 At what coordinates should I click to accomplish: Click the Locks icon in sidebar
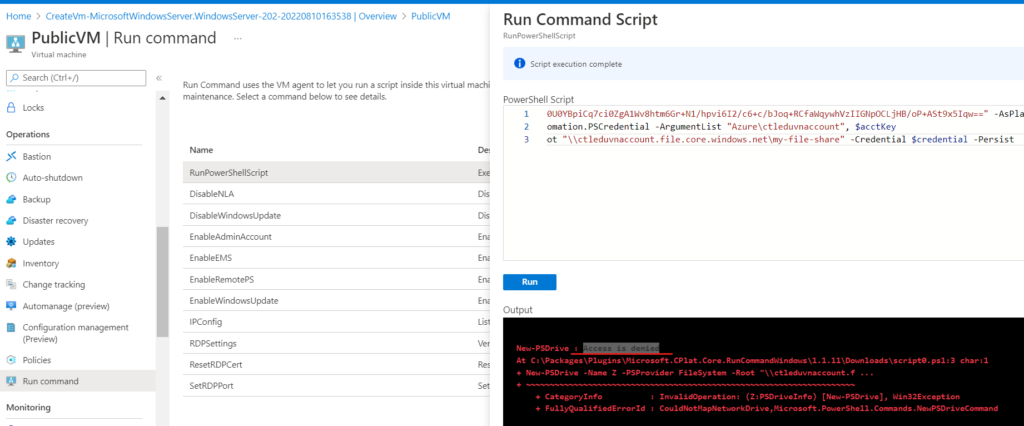point(11,108)
